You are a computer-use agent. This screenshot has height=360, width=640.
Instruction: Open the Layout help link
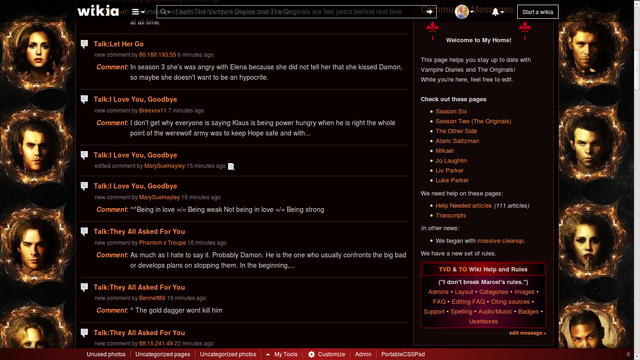464,292
